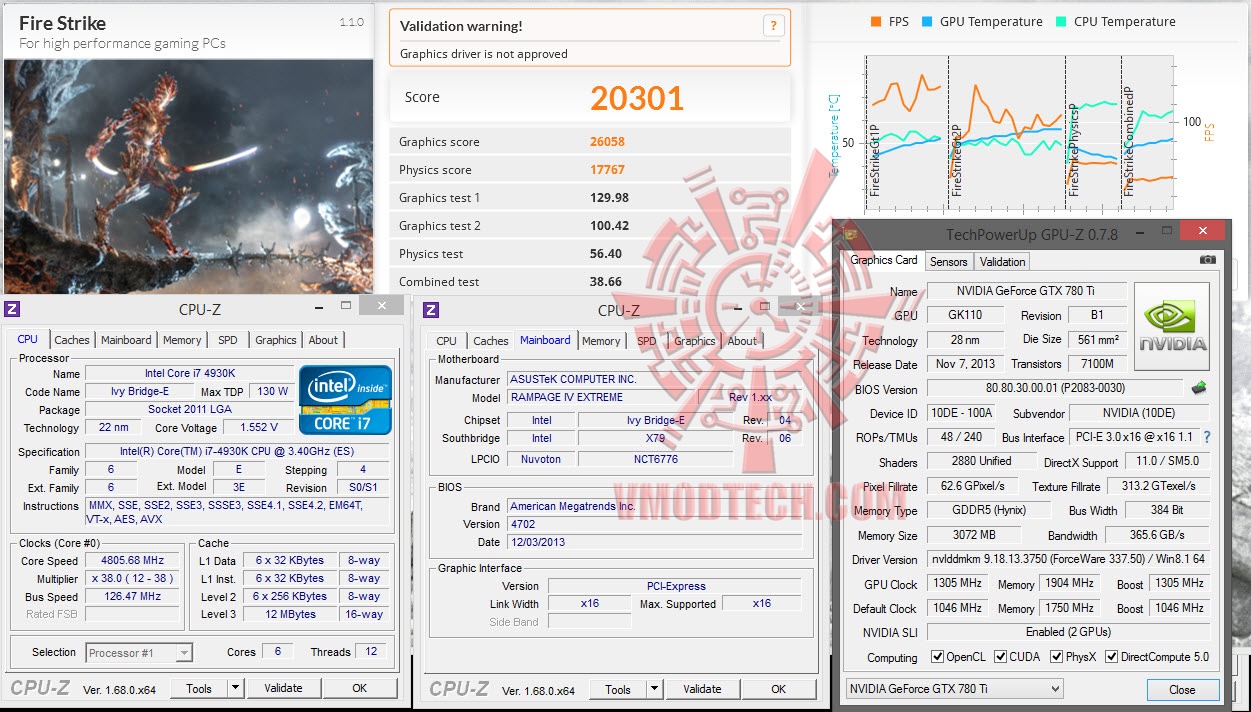Open the Processor #1 selection dropdown

pyautogui.click(x=139, y=653)
